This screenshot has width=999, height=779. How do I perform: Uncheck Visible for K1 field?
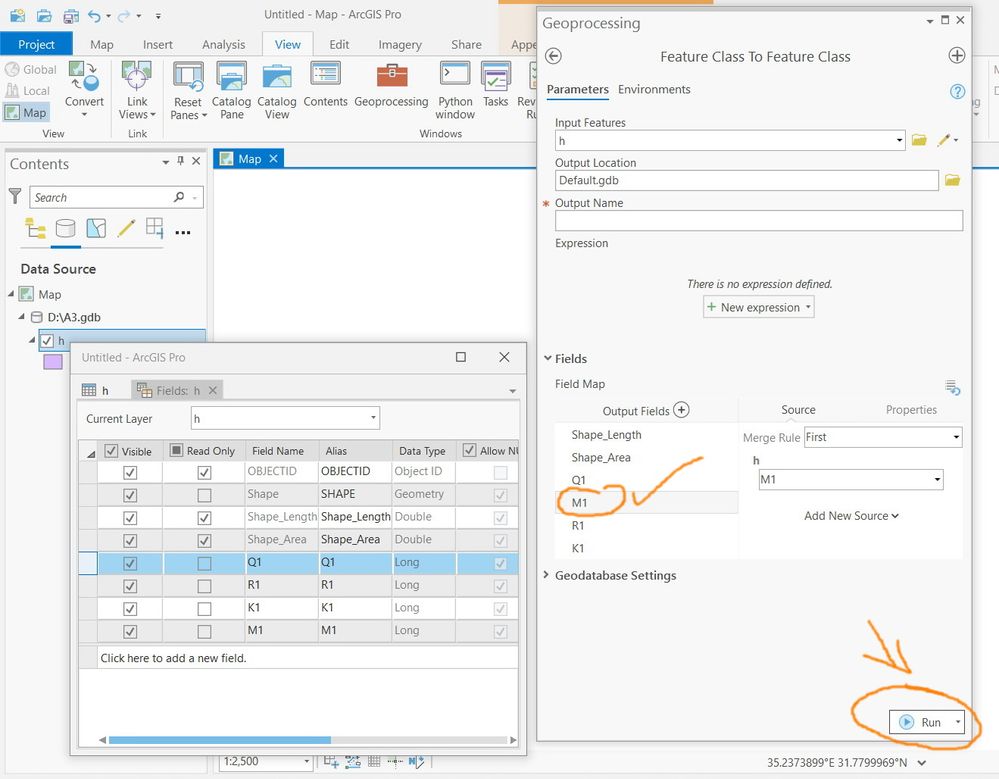point(130,609)
